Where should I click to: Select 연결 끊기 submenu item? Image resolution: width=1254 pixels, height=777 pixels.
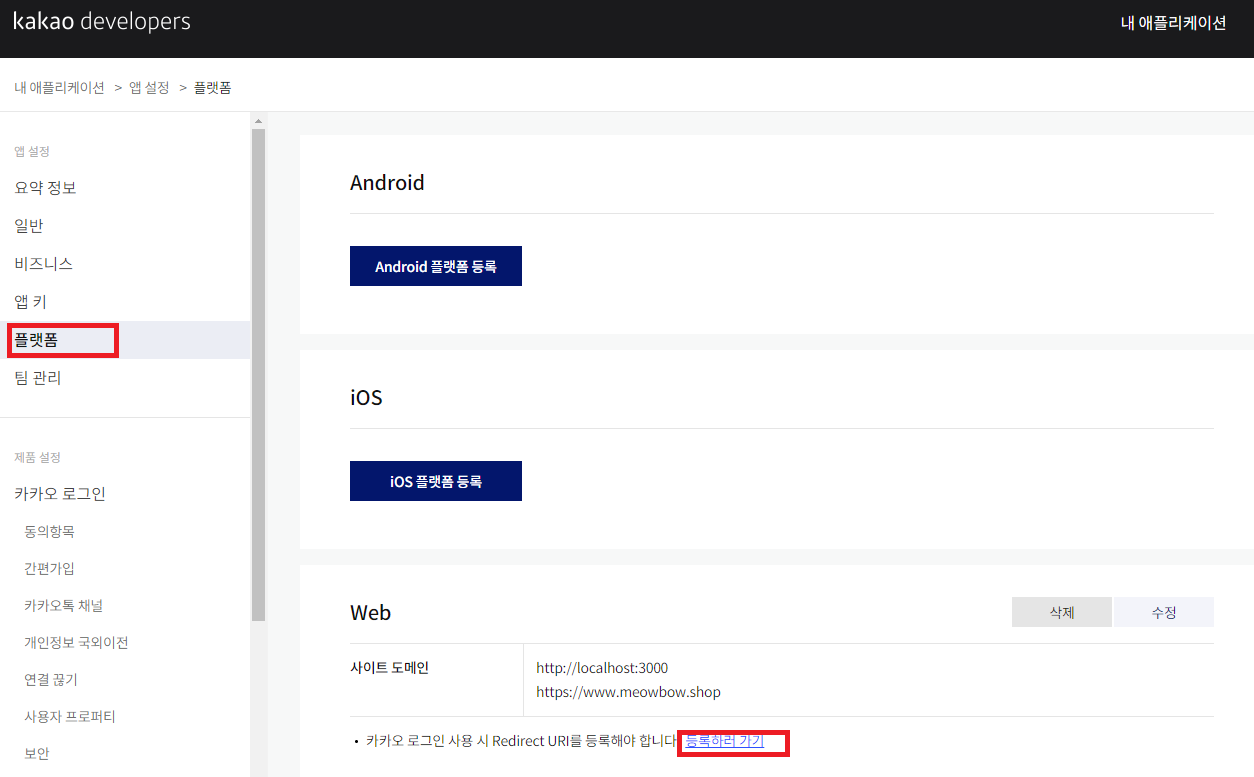pyautogui.click(x=51, y=679)
